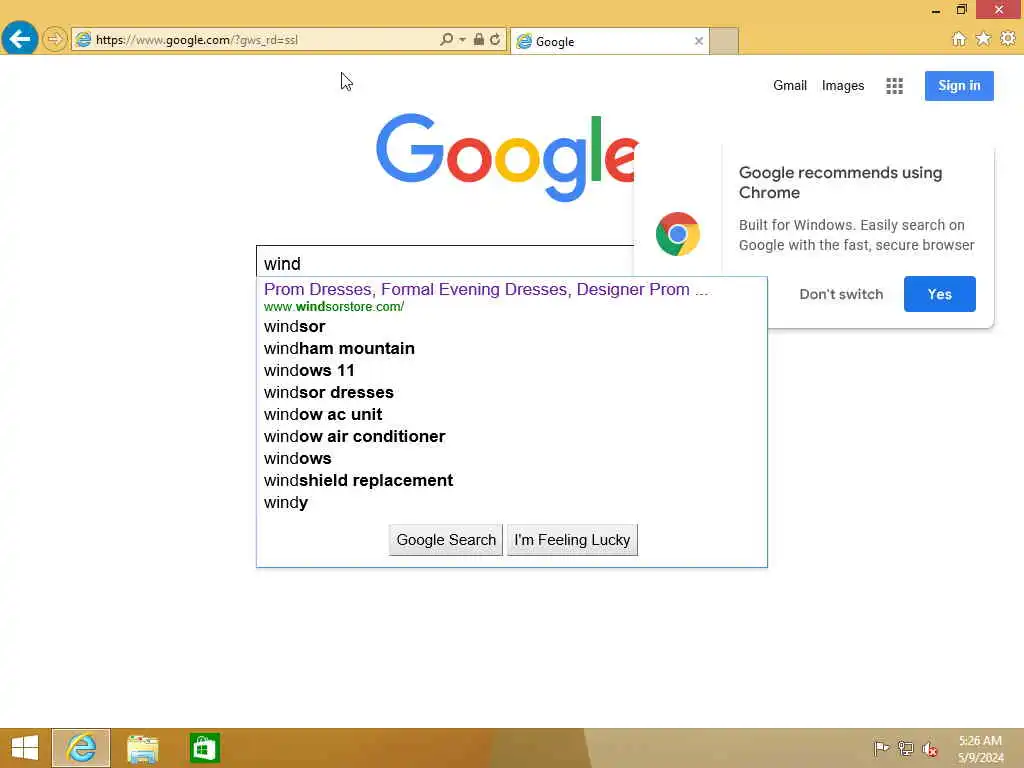Click Yes to switch to Chrome
This screenshot has height=768, width=1024.
pyautogui.click(x=939, y=294)
